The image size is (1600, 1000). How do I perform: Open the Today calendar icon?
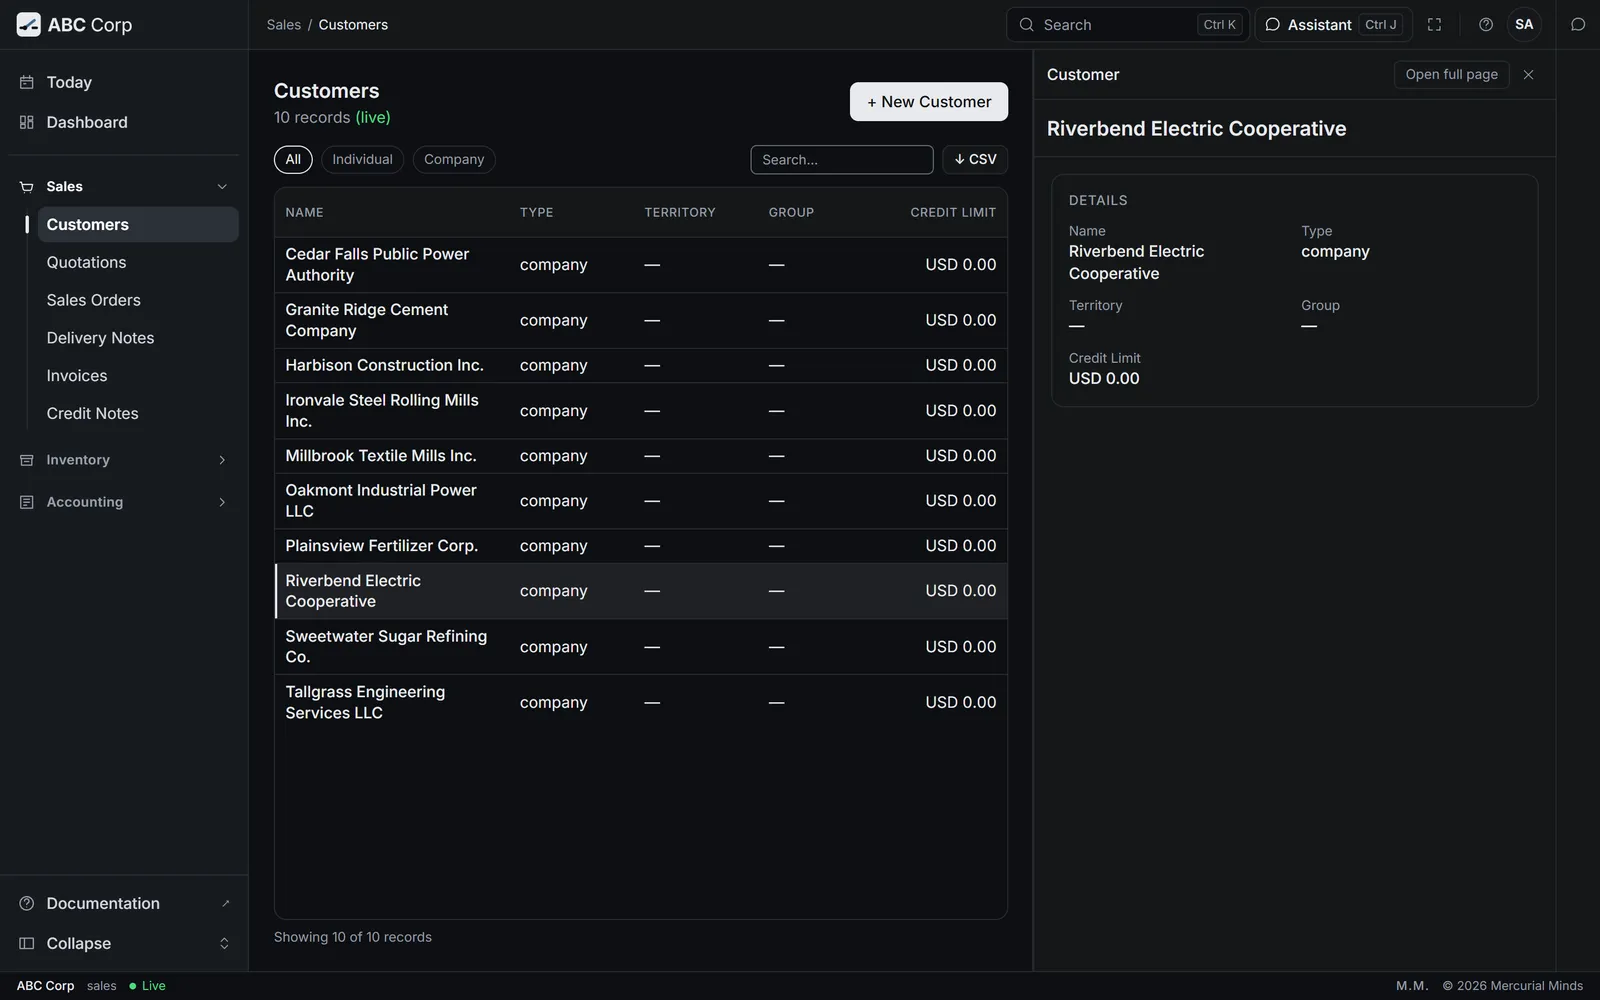(27, 82)
